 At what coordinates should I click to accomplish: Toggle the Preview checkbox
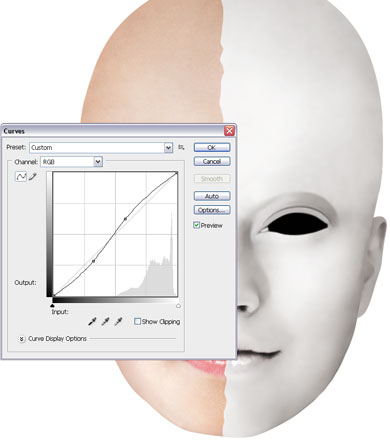point(196,225)
